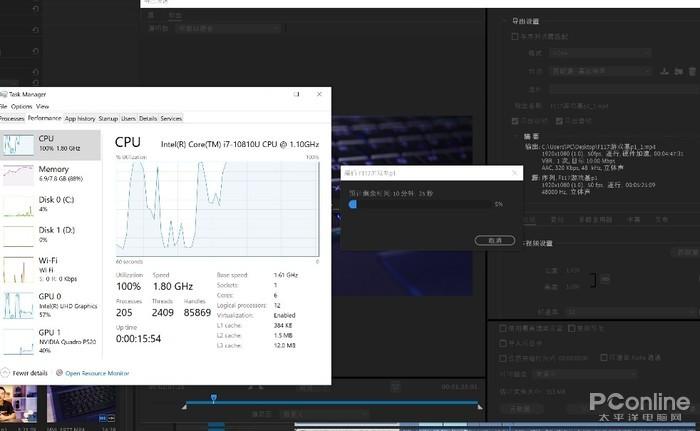Click the comments input field in export settings
This screenshot has width=700, height=431.
(x=624, y=89)
